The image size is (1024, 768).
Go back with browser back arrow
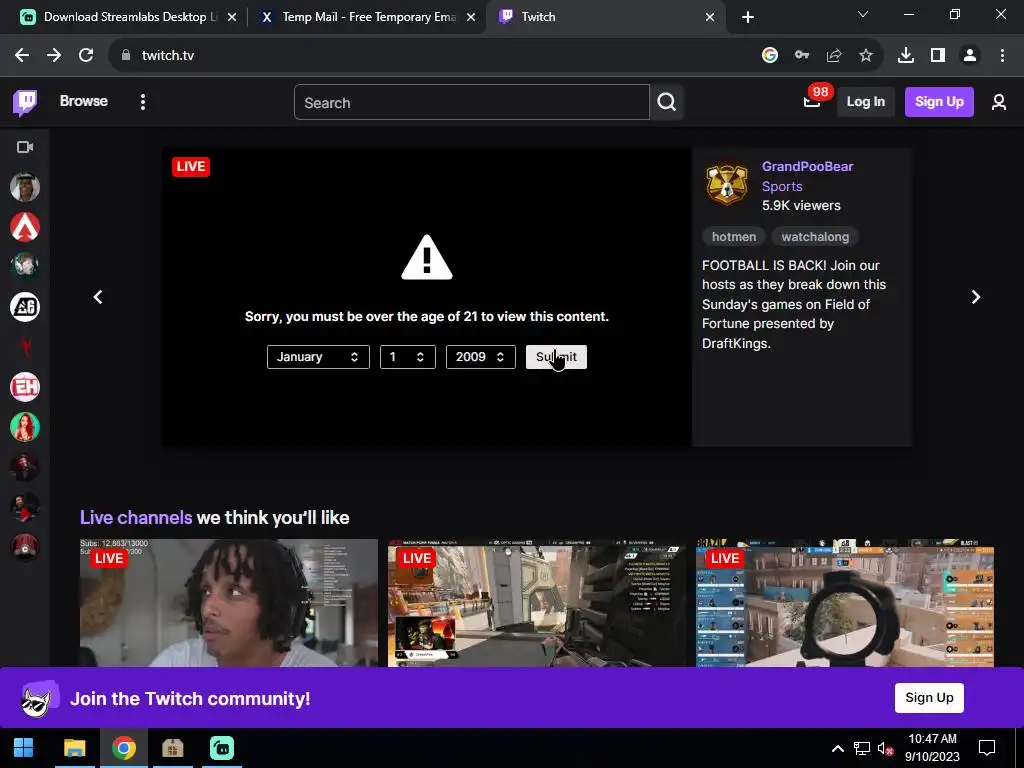point(22,56)
